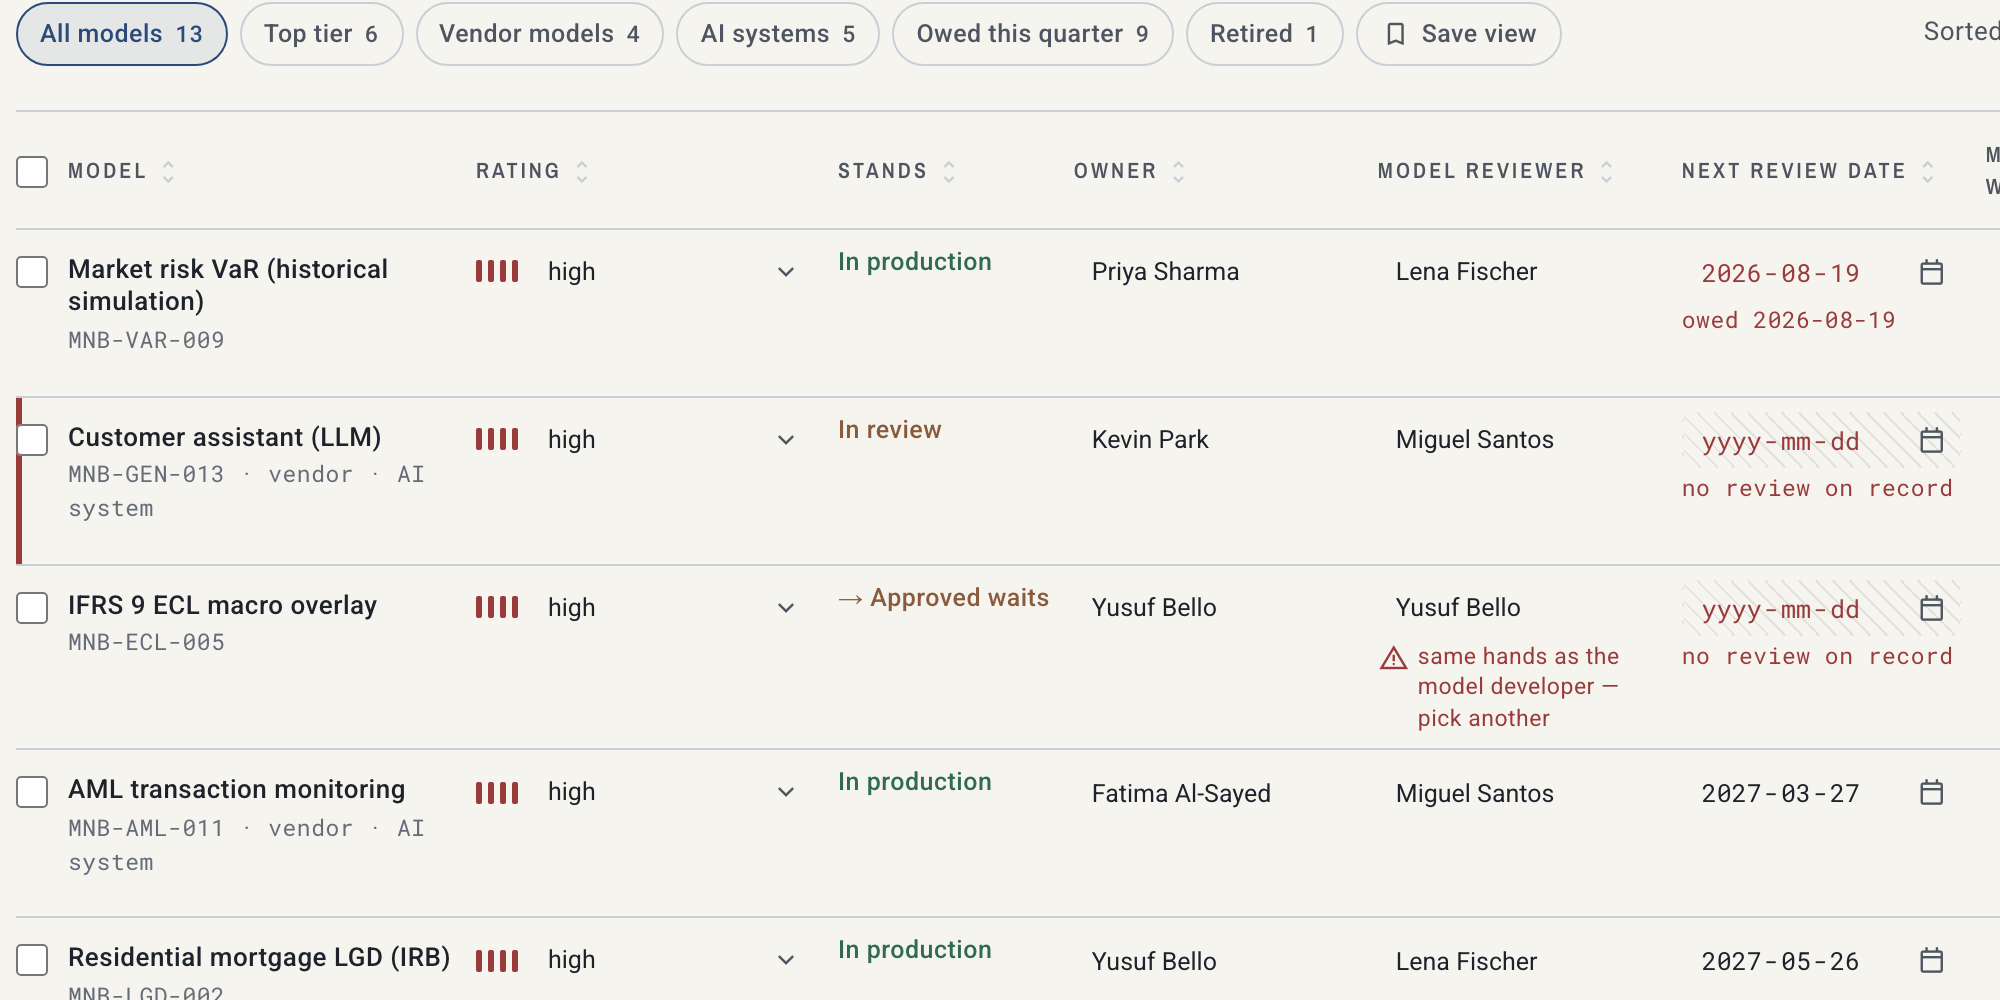Click the reviewer conflict warning triangle icon
The height and width of the screenshot is (1000, 2000).
[1393, 658]
